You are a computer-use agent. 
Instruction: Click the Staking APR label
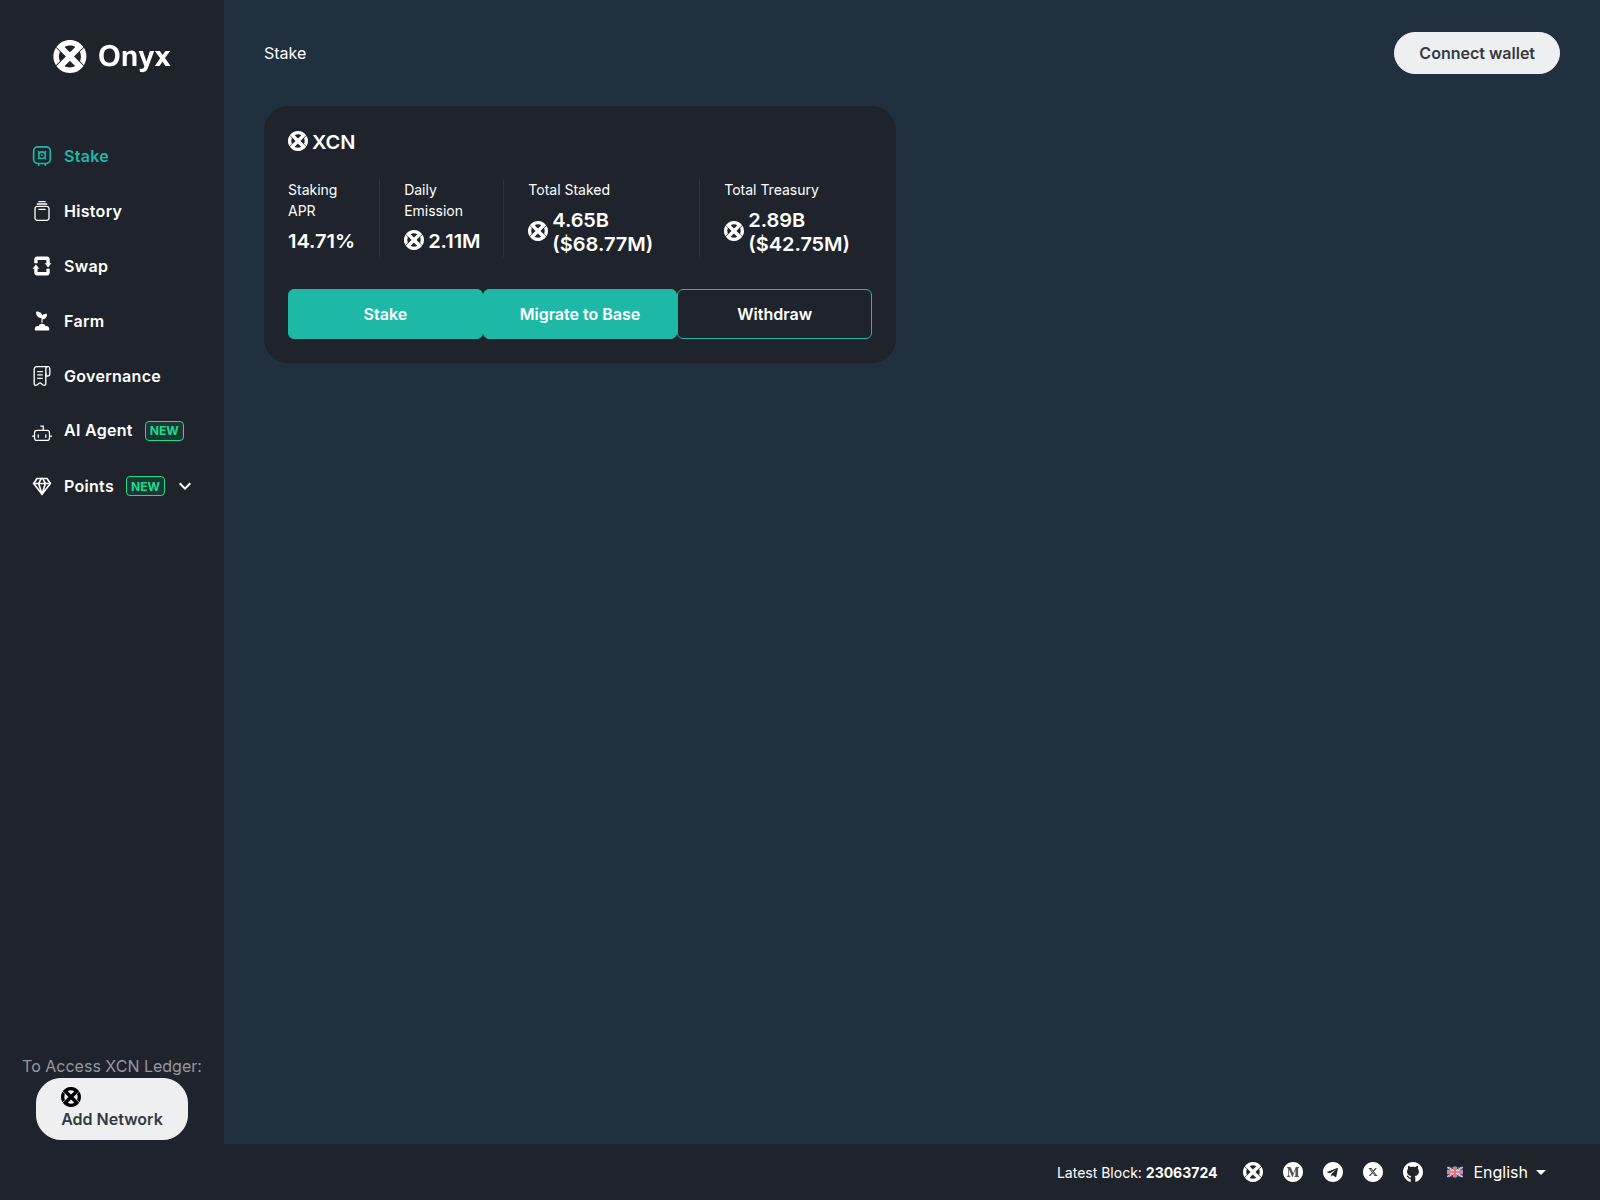tap(313, 200)
